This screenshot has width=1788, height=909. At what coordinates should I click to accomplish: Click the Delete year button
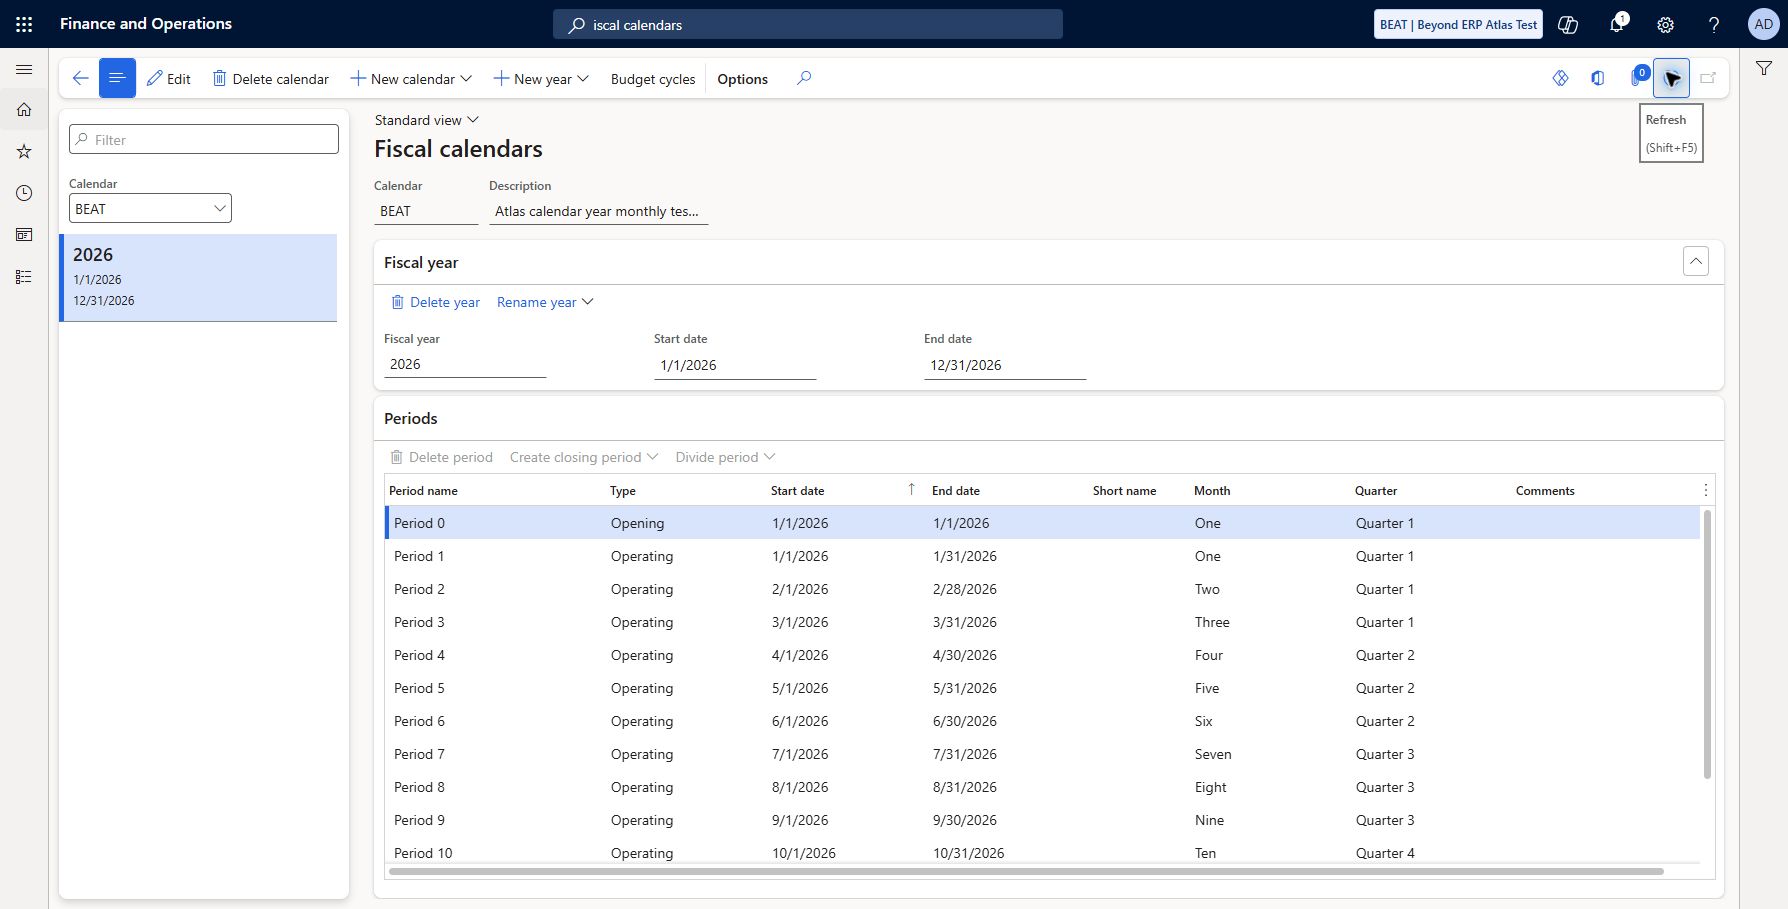(435, 302)
